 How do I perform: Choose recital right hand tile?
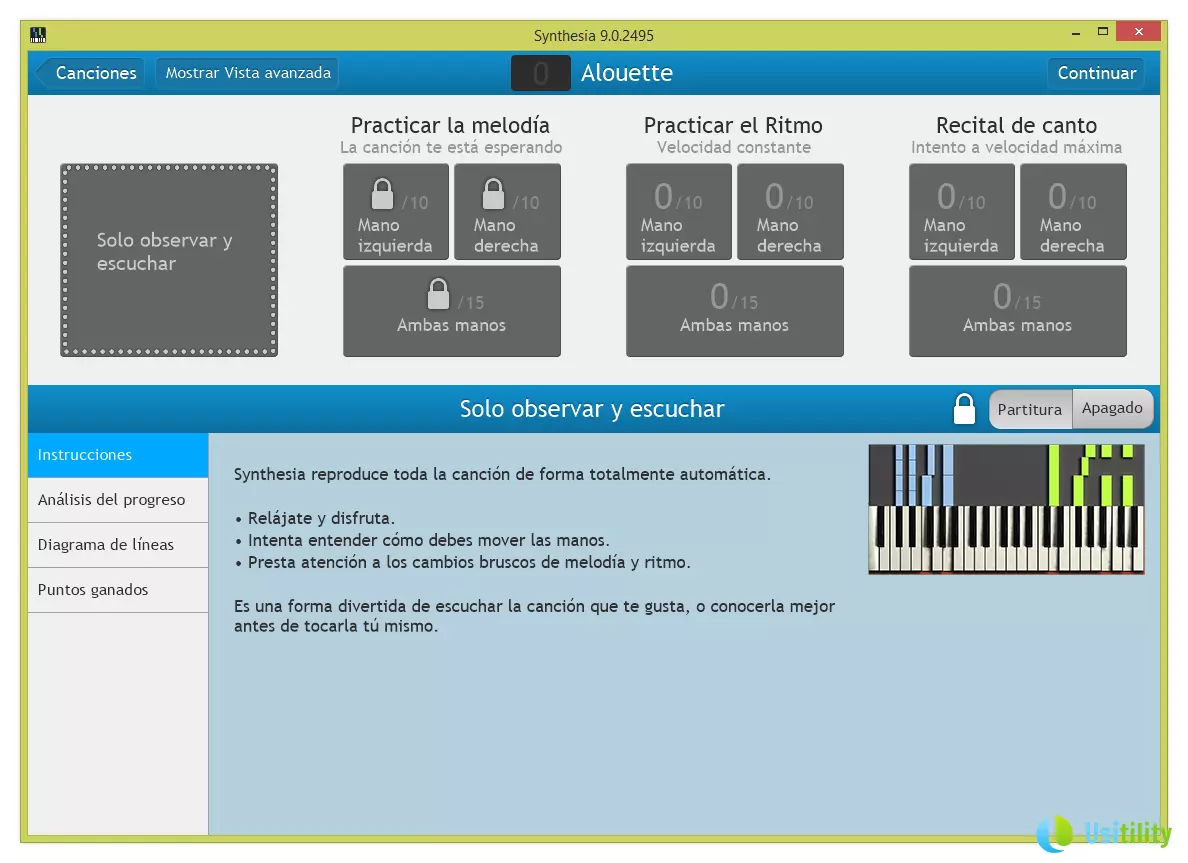pyautogui.click(x=1073, y=212)
